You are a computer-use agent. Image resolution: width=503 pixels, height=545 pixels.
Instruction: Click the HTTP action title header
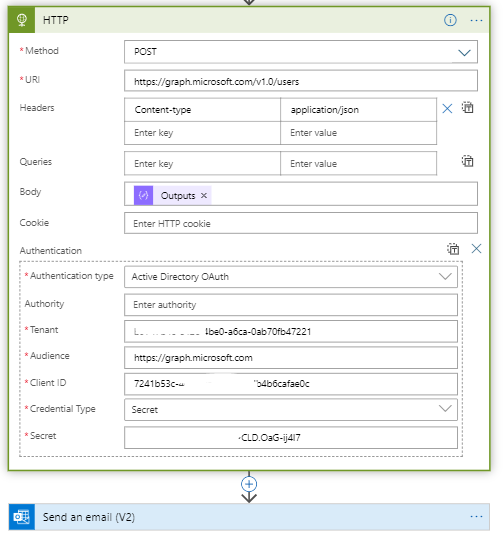[x=56, y=20]
